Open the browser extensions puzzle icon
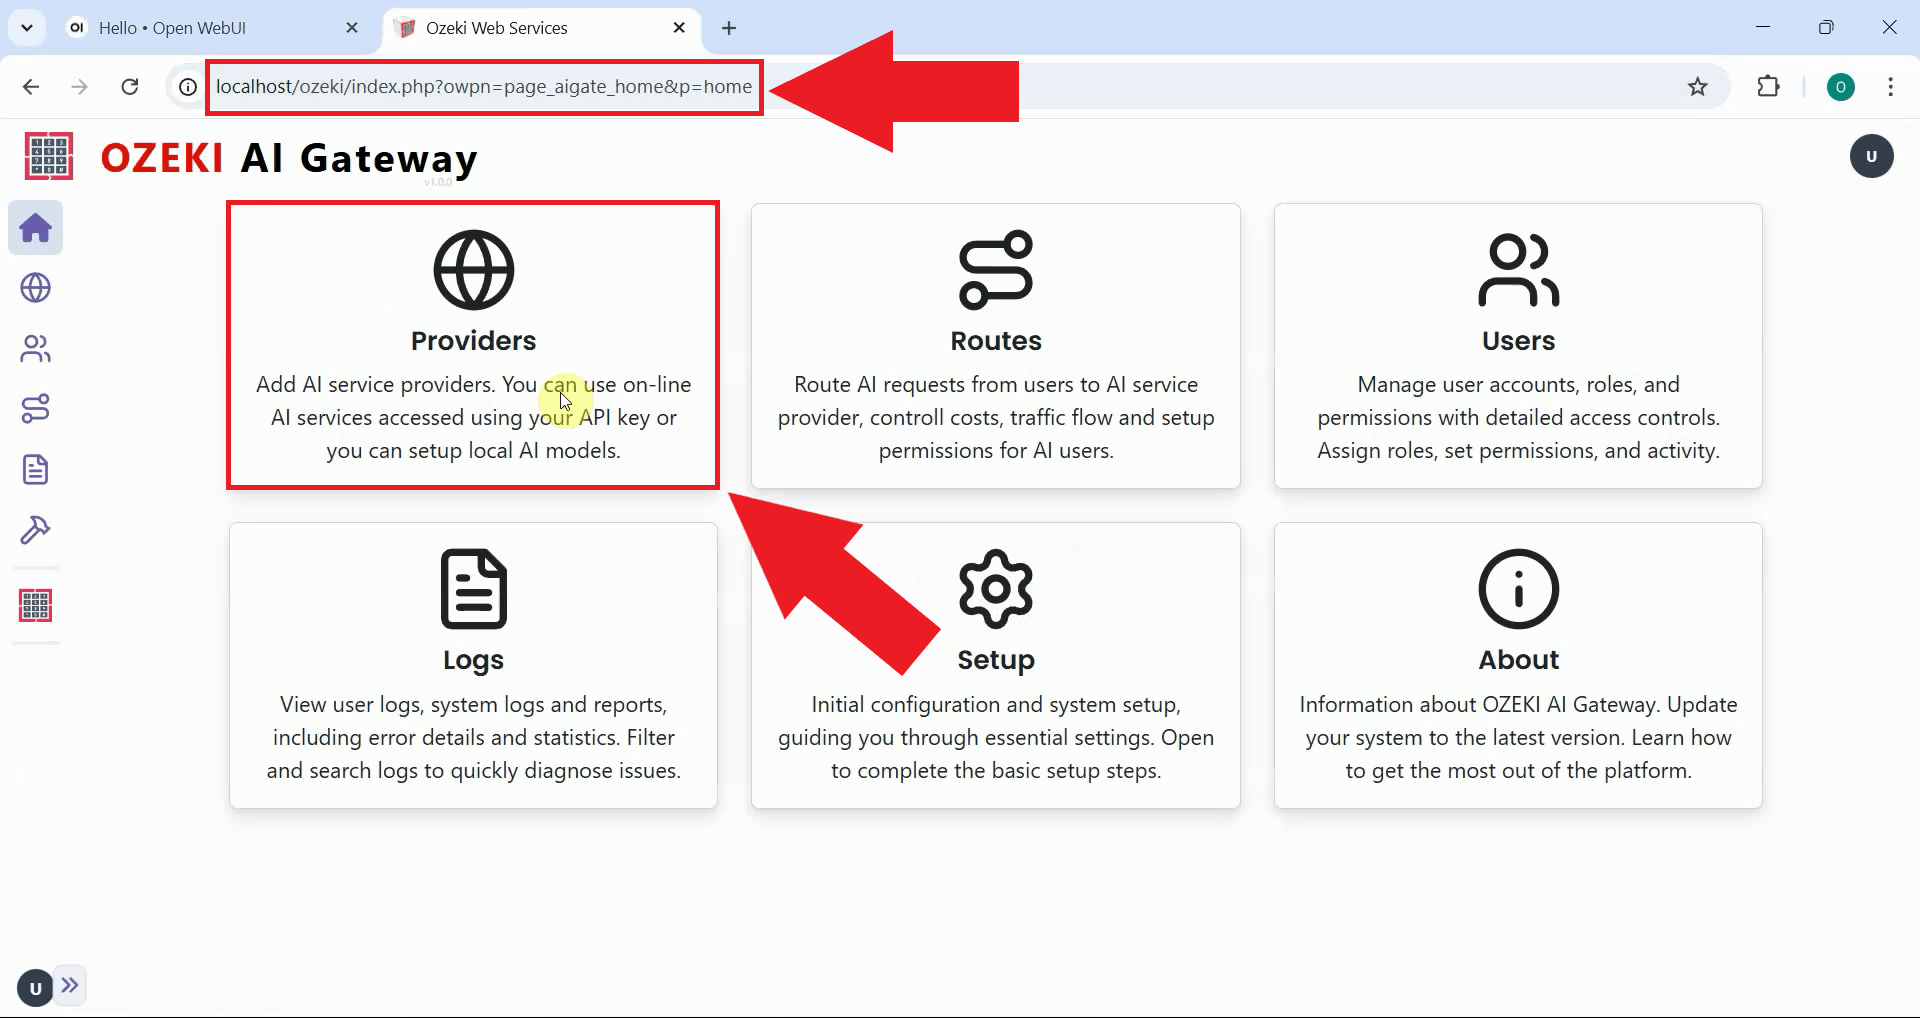 click(x=1768, y=87)
